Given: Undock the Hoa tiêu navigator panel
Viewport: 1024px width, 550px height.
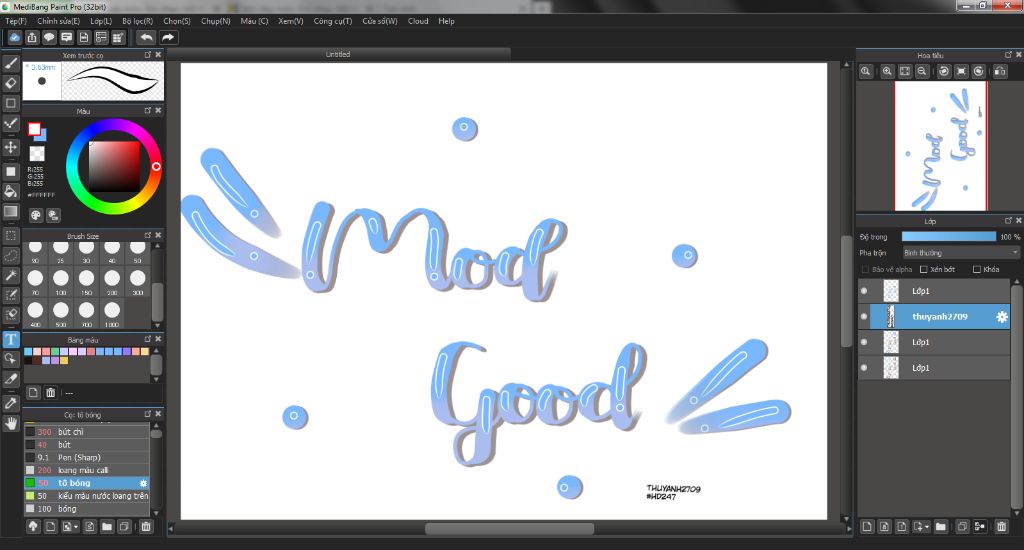Looking at the screenshot, I should click(1008, 55).
